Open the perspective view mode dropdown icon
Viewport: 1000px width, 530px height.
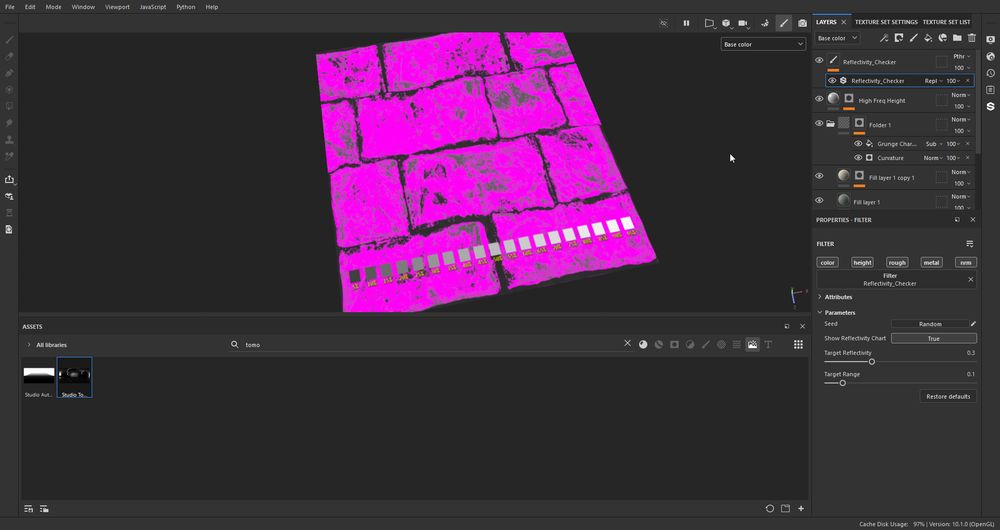709,23
